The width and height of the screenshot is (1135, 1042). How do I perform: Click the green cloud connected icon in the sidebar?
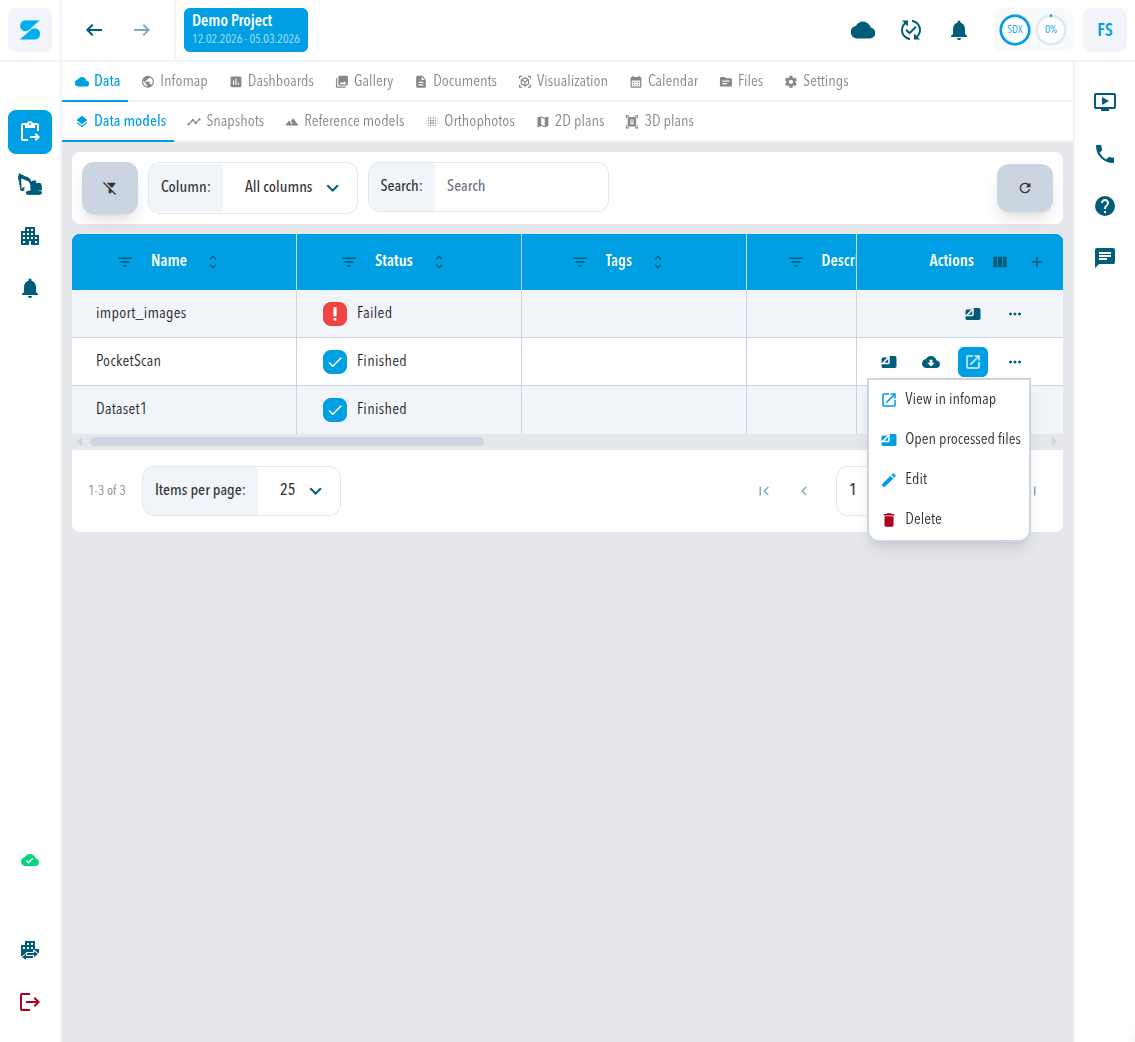tap(30, 860)
